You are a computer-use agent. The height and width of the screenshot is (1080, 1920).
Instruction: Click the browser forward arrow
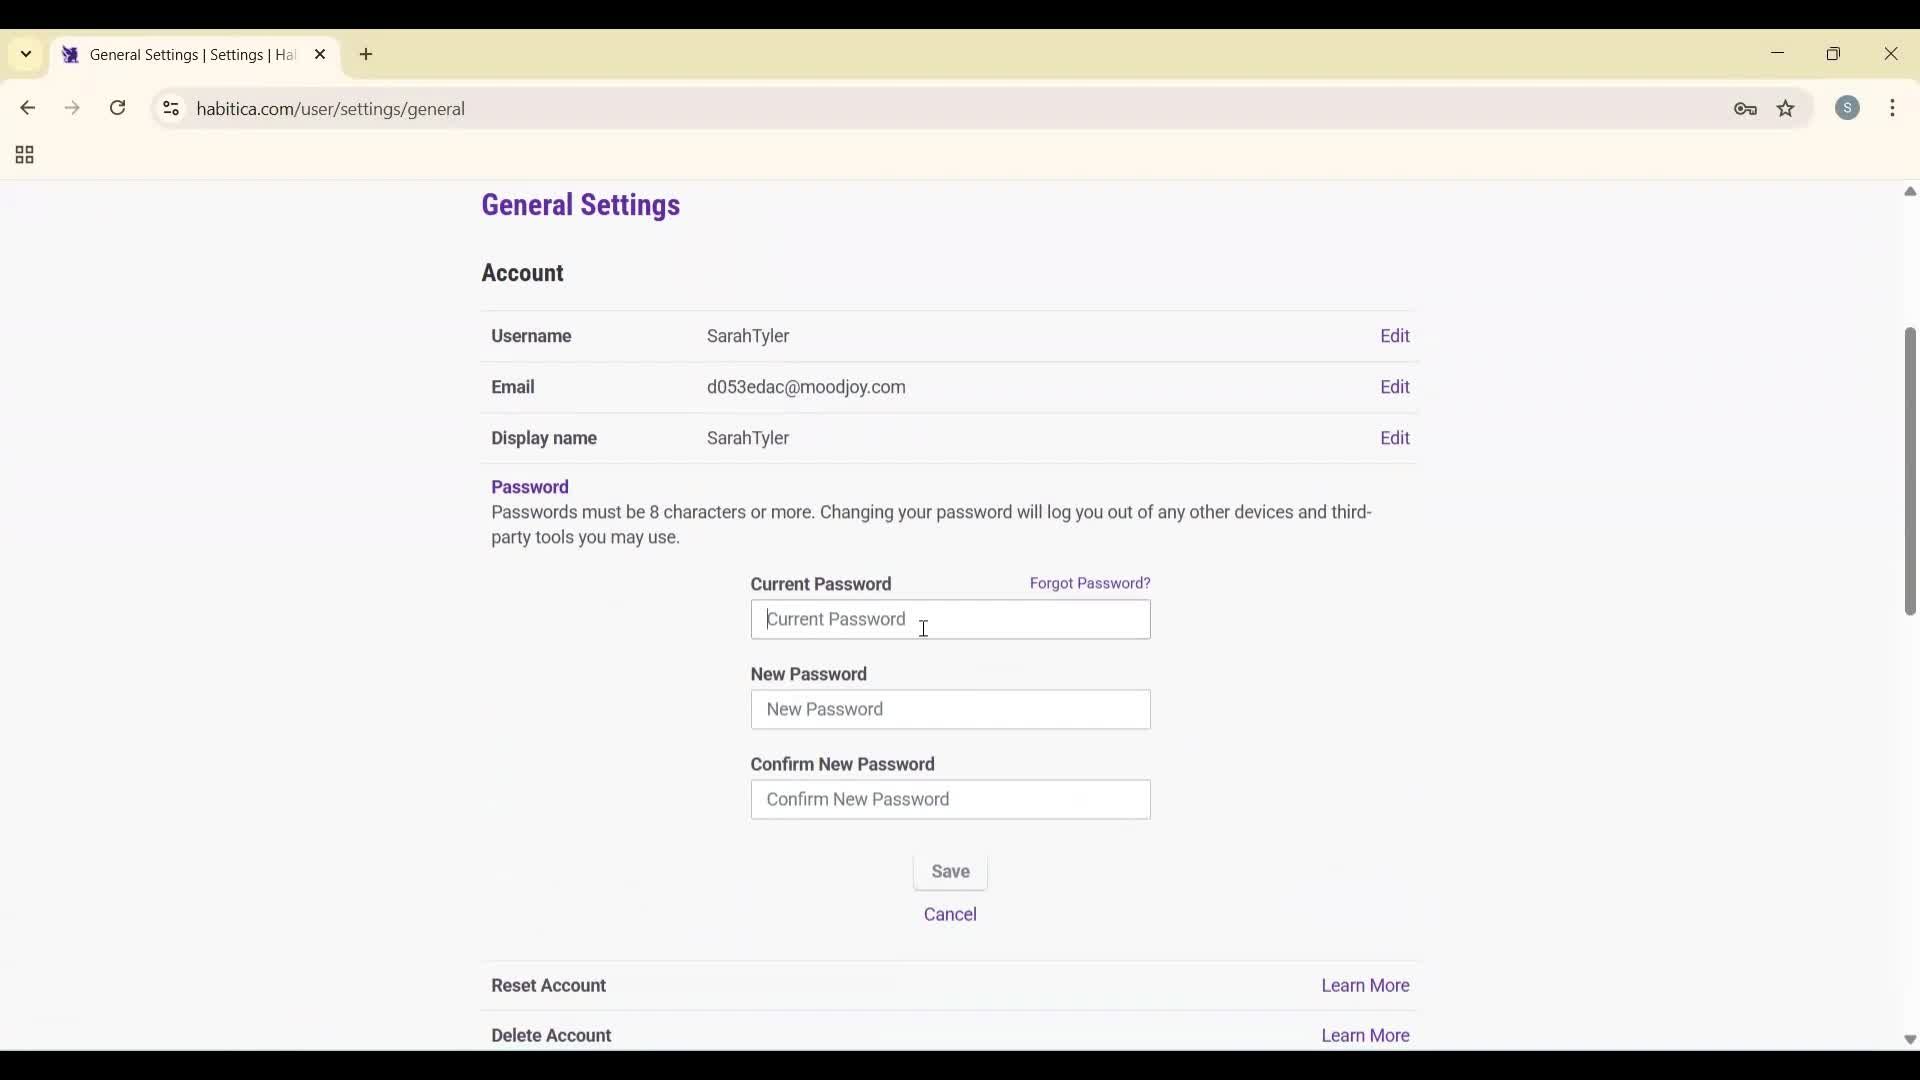click(x=72, y=108)
